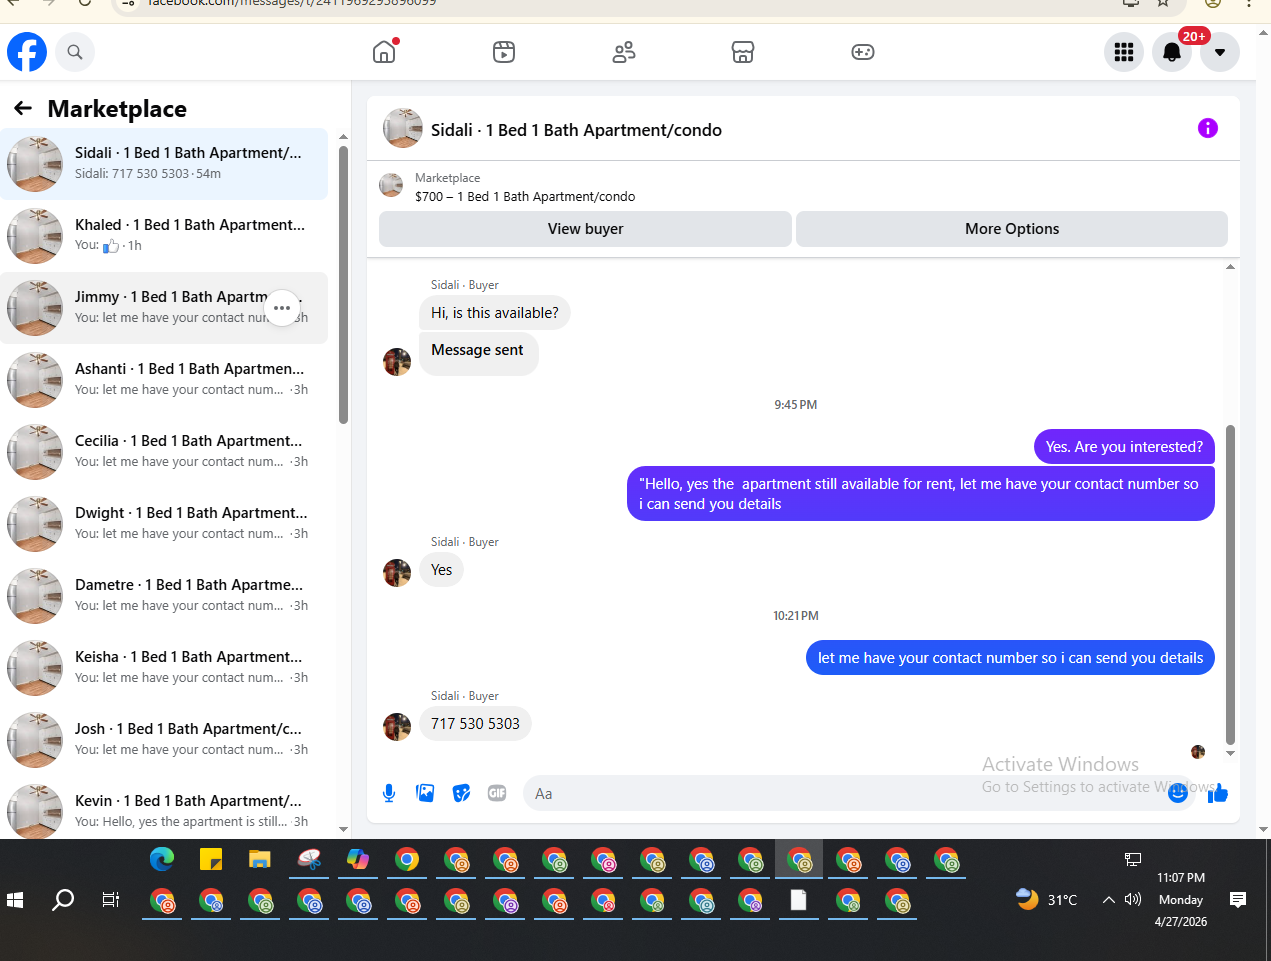Open options menu on Jimmy conversation

282,308
